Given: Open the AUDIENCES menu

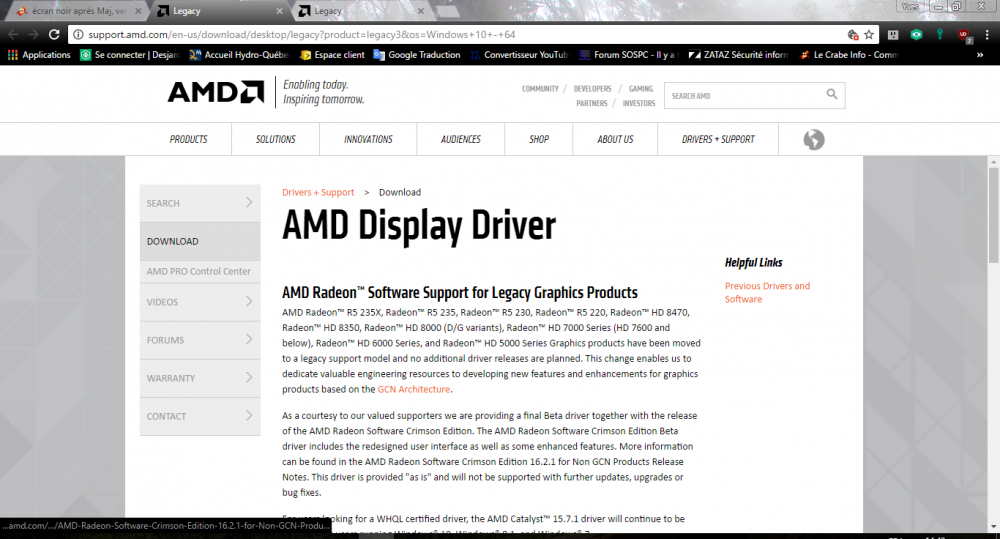Looking at the screenshot, I should pos(460,139).
